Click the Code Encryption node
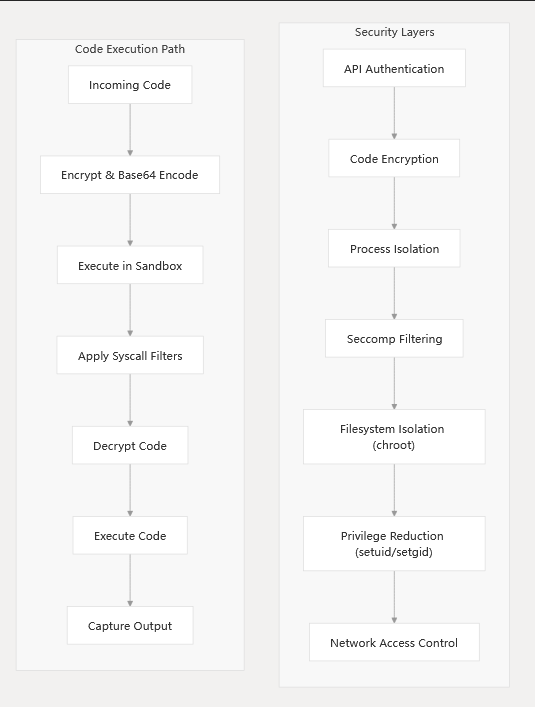The width and height of the screenshot is (535, 707). (x=394, y=158)
